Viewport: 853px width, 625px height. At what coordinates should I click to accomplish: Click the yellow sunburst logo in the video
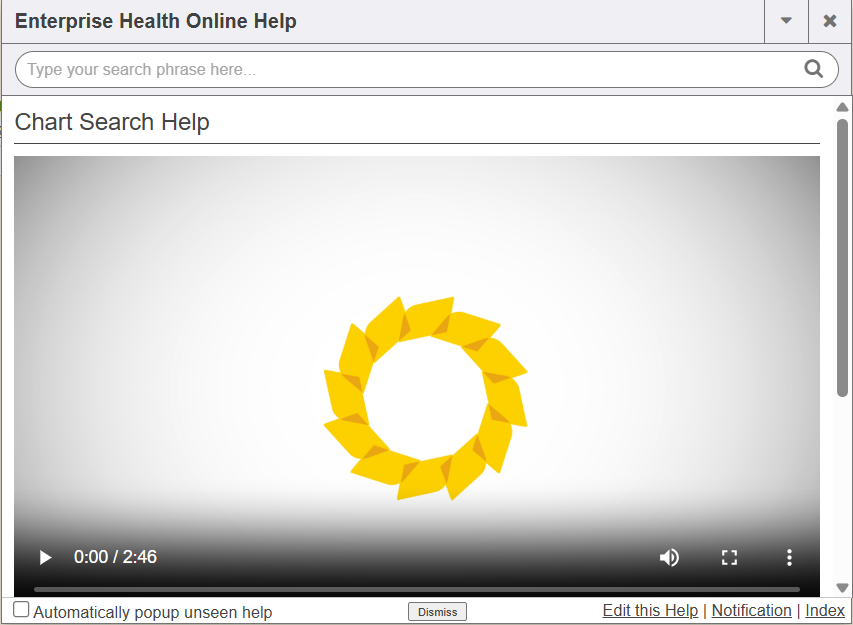(425, 398)
